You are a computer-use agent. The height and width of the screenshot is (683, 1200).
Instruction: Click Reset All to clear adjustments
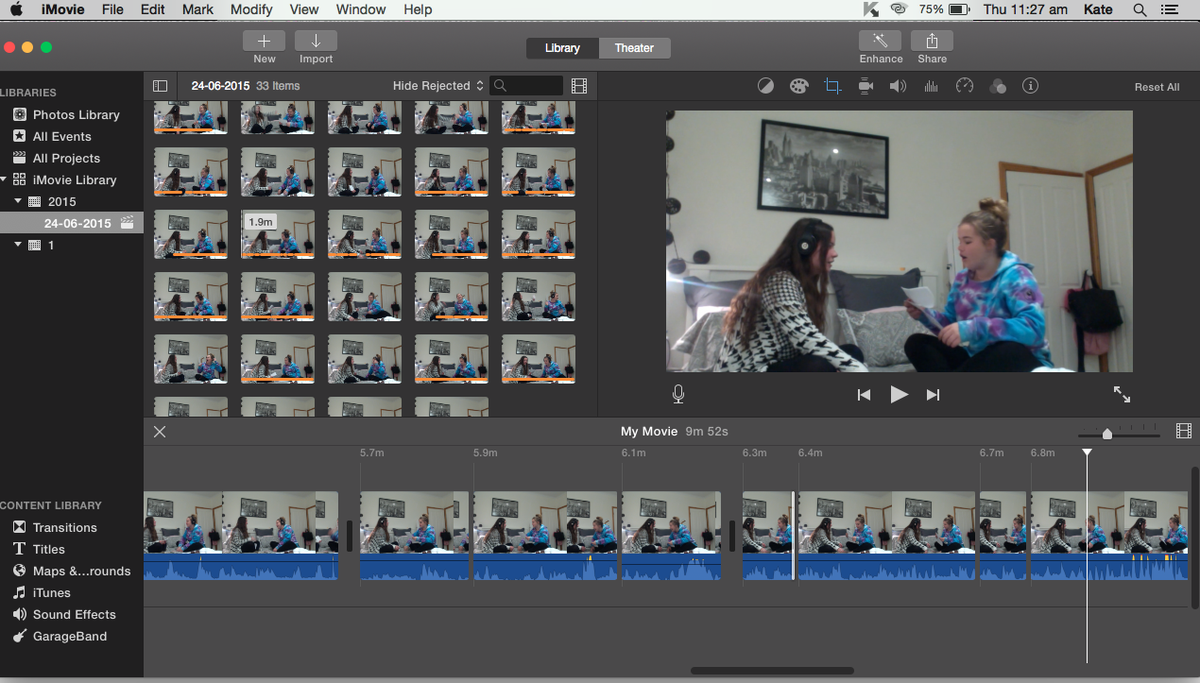coord(1156,87)
